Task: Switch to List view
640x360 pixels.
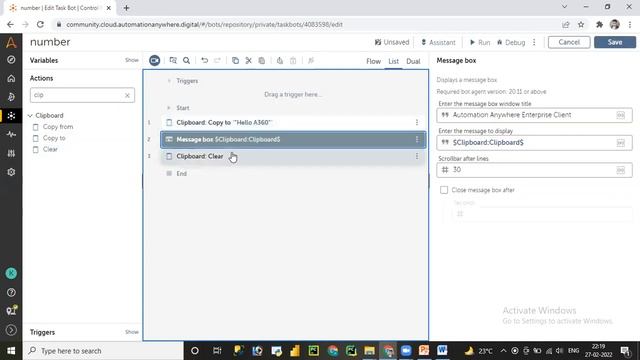Action: pyautogui.click(x=393, y=61)
